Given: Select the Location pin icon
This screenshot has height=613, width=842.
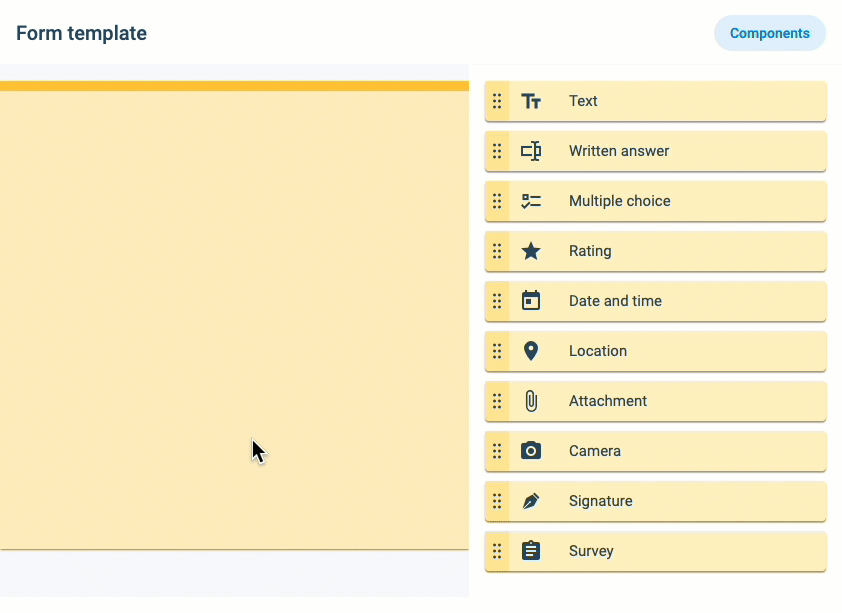Looking at the screenshot, I should (x=531, y=351).
